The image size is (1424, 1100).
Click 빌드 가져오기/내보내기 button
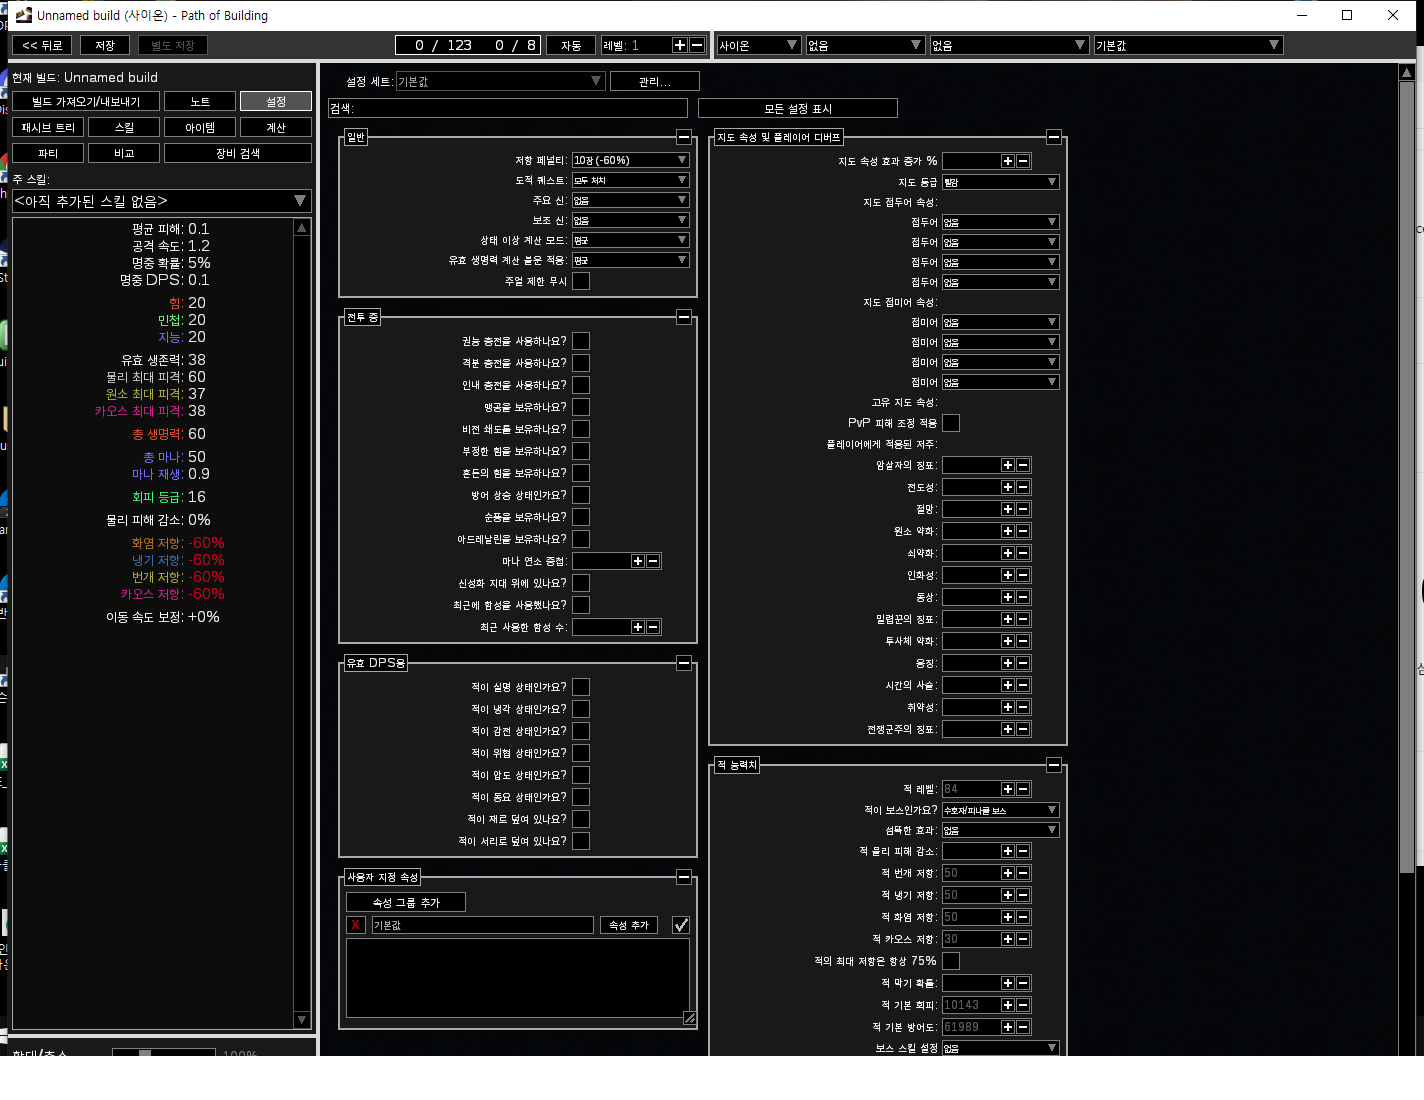pos(86,101)
